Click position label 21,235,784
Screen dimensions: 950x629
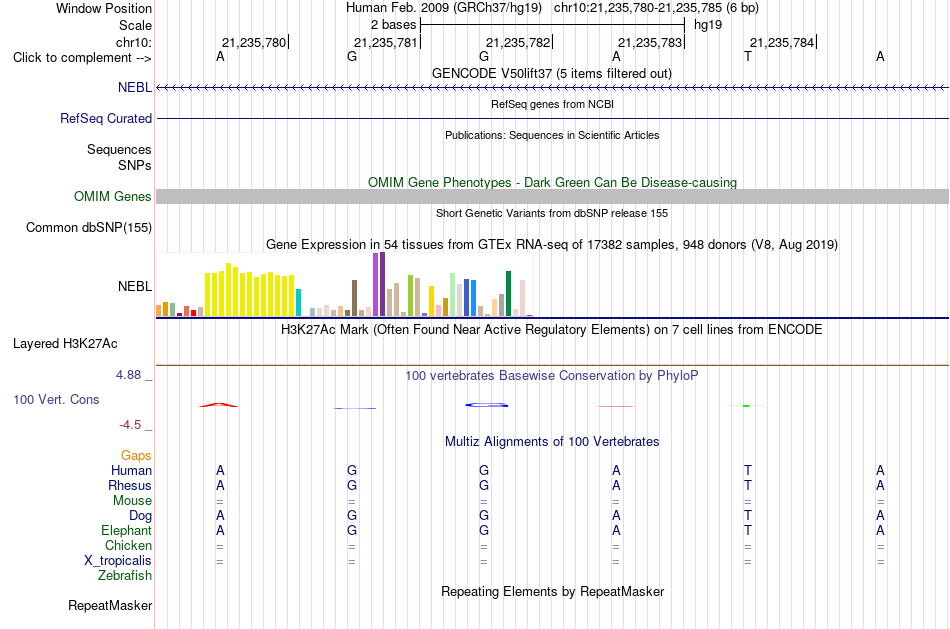(x=782, y=42)
